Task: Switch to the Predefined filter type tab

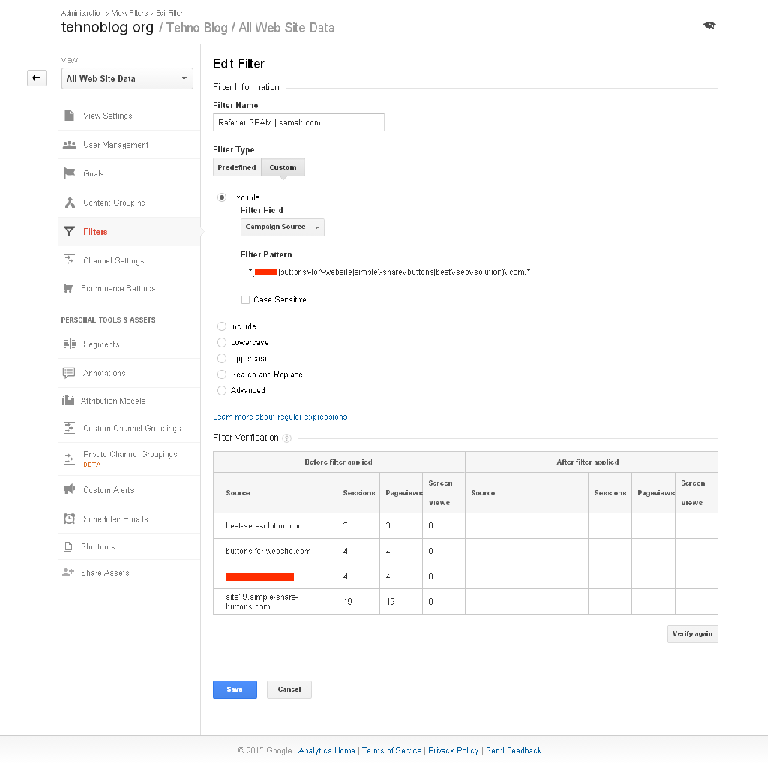Action: [x=237, y=168]
